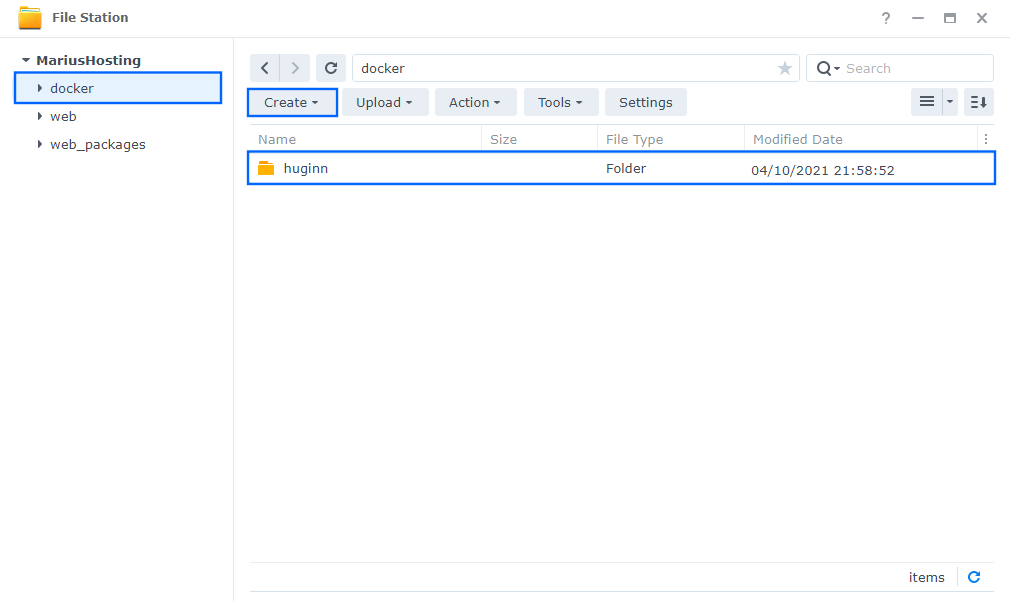This screenshot has height=601, width=1010.
Task: Reload the folder via toolbar refresh icon
Action: click(x=331, y=68)
